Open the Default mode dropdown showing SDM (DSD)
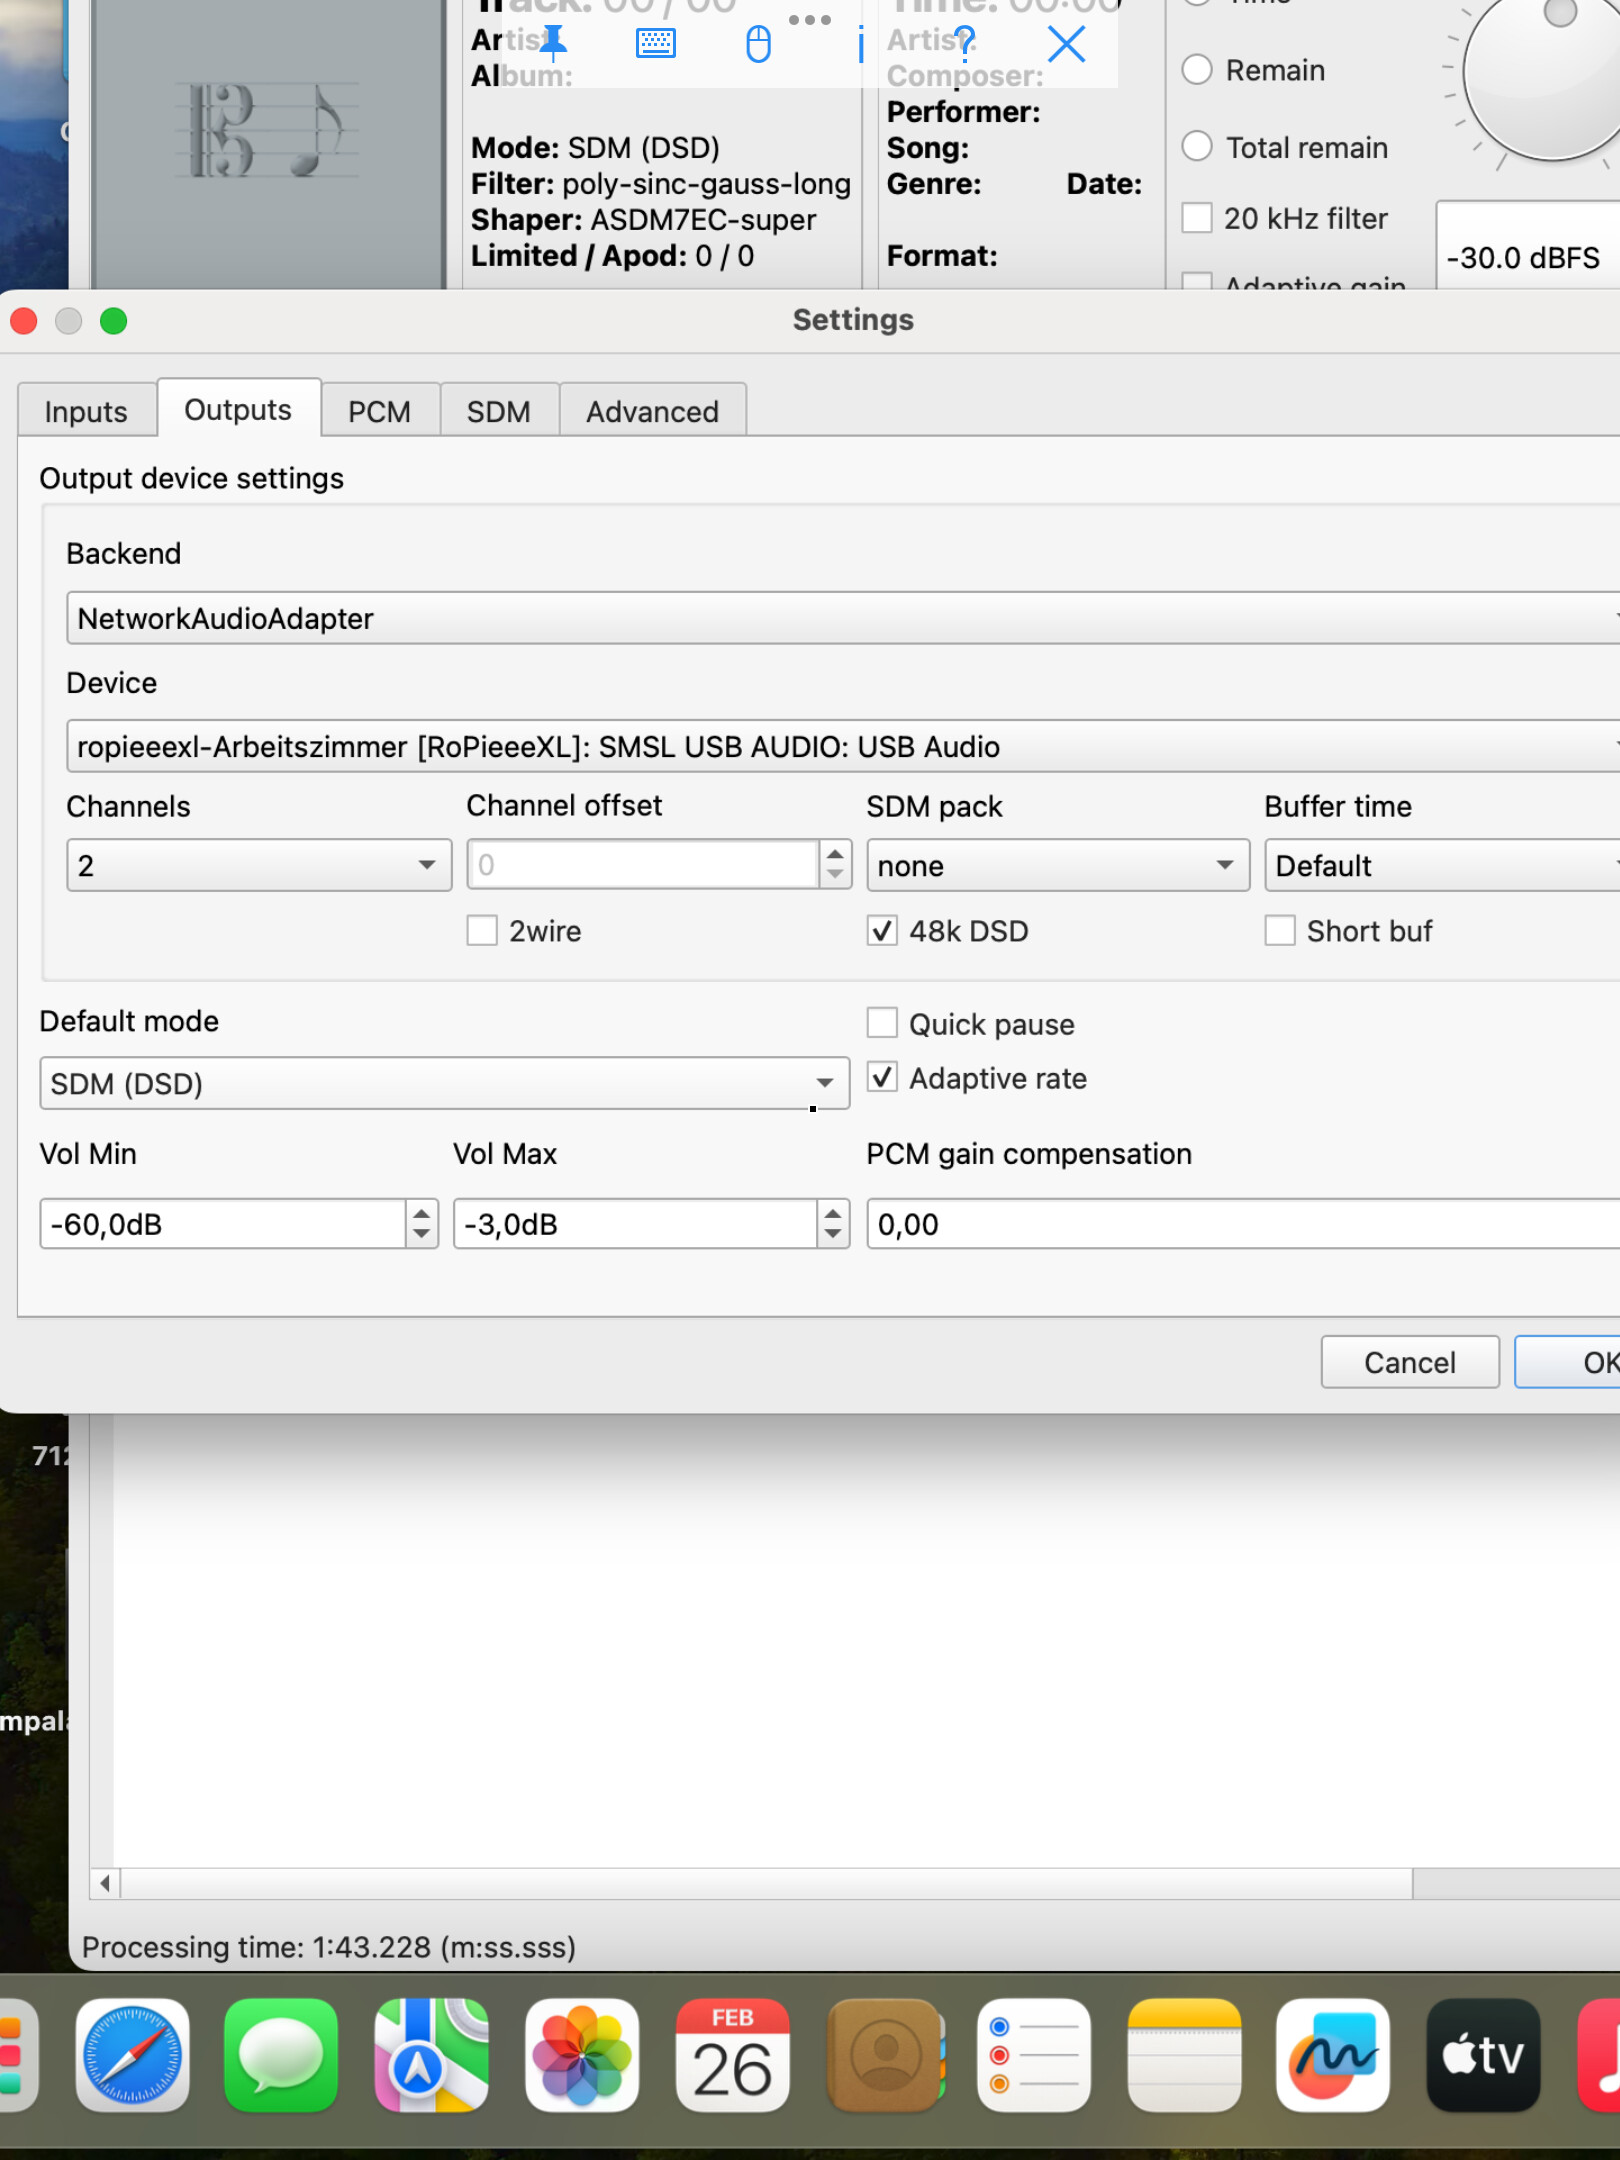Viewport: 1620px width, 2160px height. 445,1084
